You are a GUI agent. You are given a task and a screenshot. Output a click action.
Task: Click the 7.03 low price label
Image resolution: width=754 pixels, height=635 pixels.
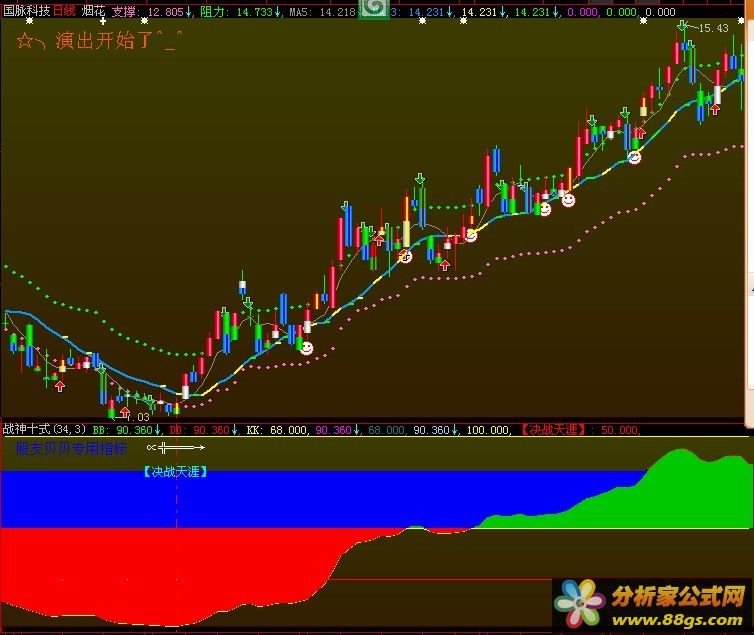[x=138, y=417]
